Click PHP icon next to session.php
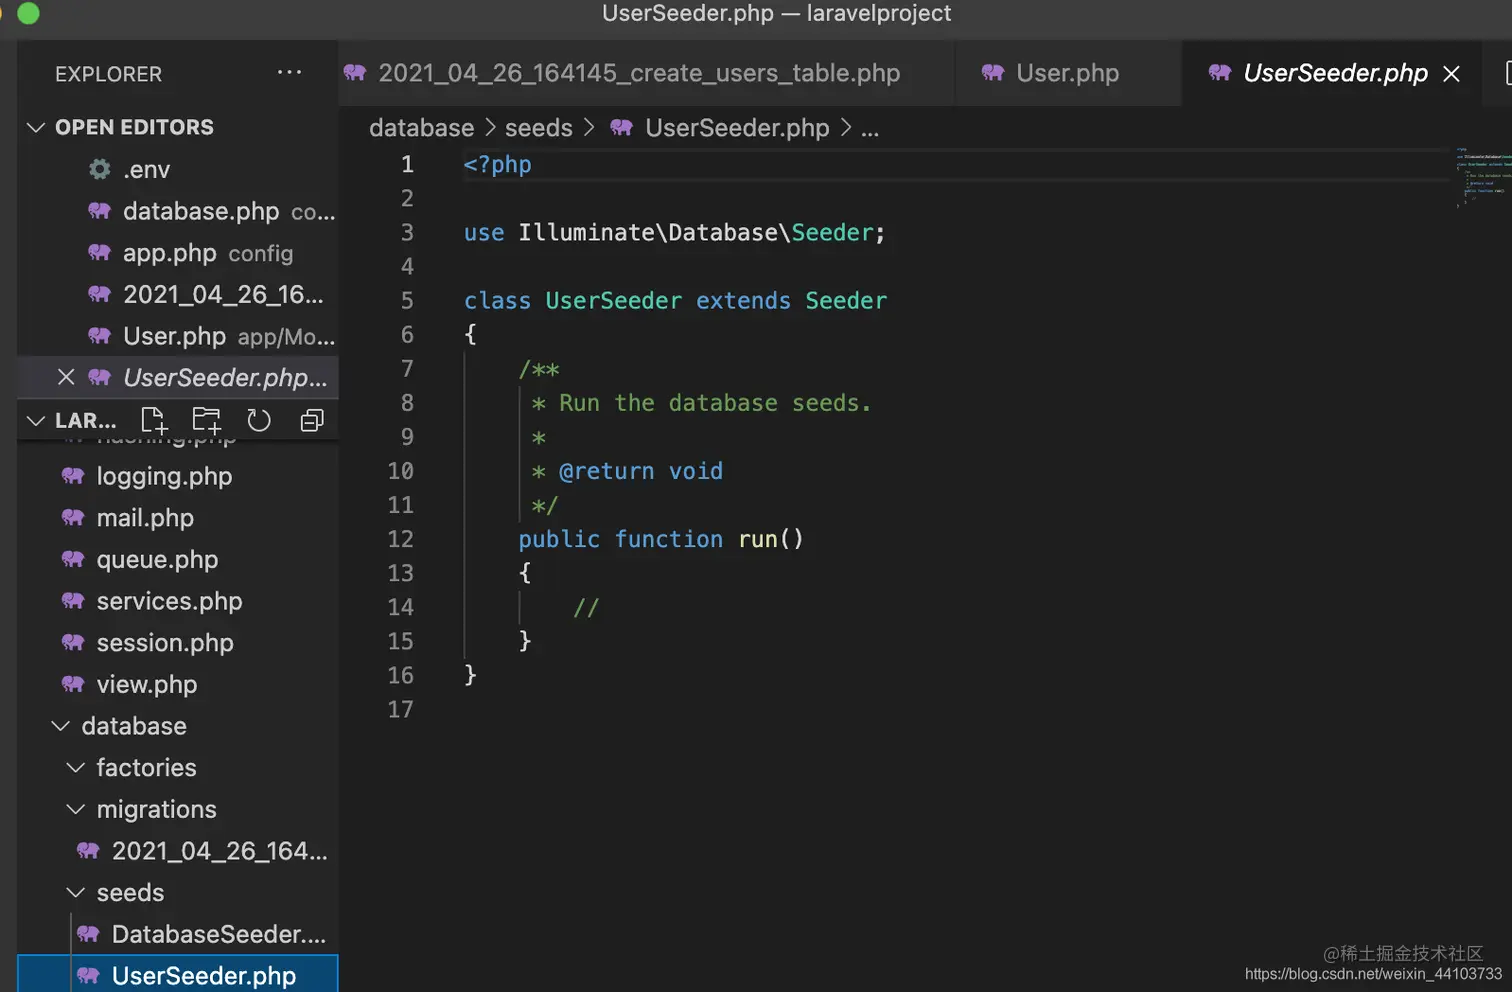1512x992 pixels. click(73, 643)
